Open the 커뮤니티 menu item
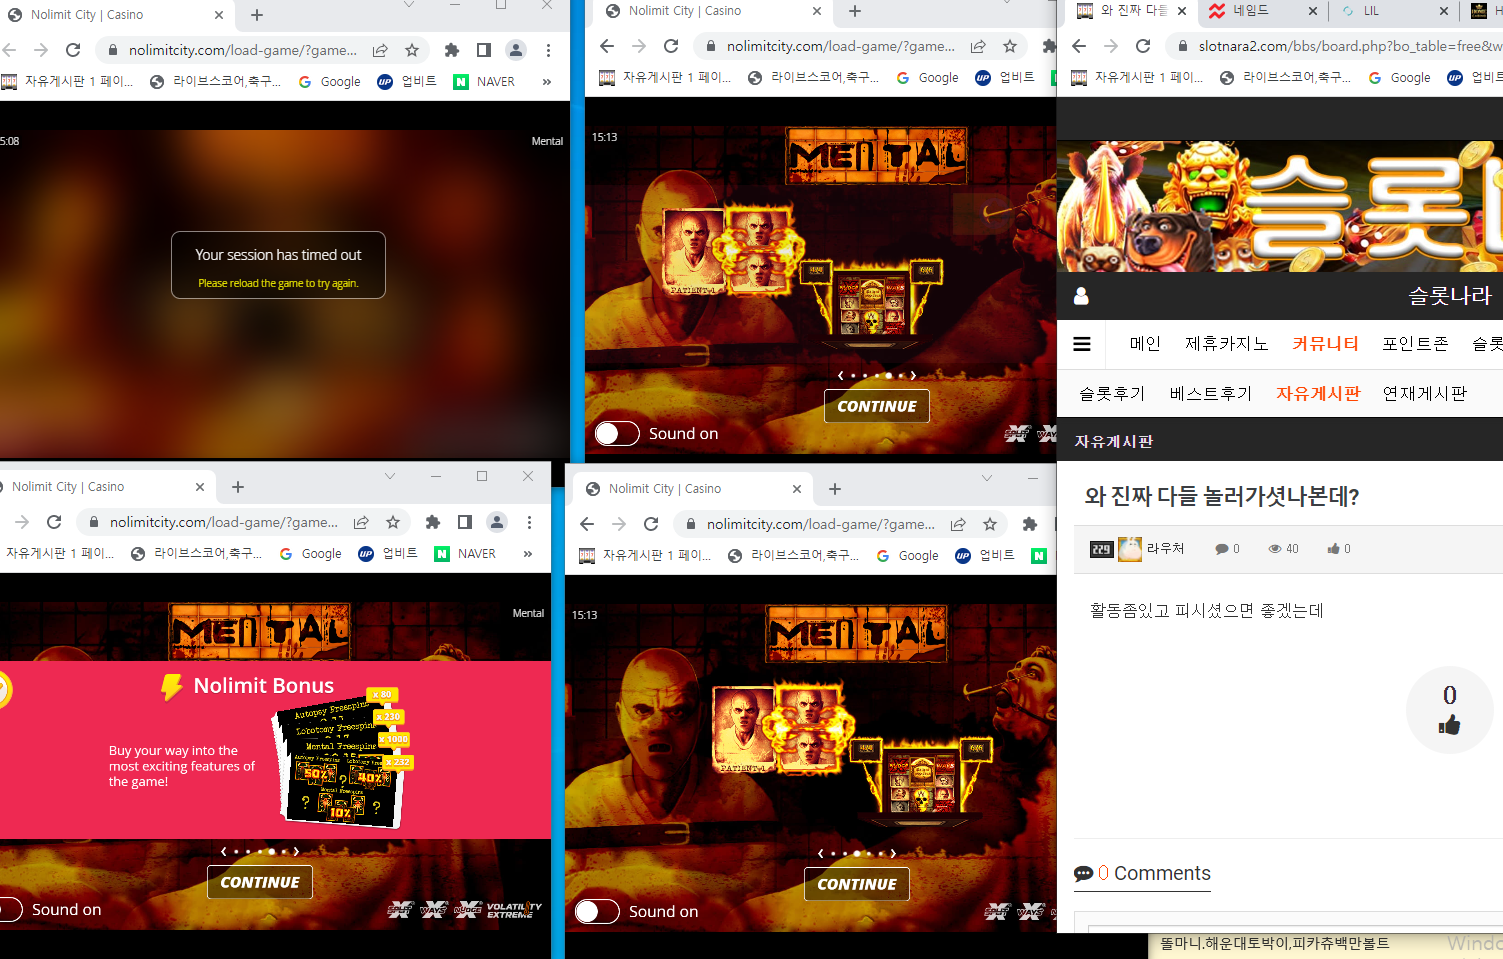This screenshot has height=959, width=1503. pos(1325,344)
